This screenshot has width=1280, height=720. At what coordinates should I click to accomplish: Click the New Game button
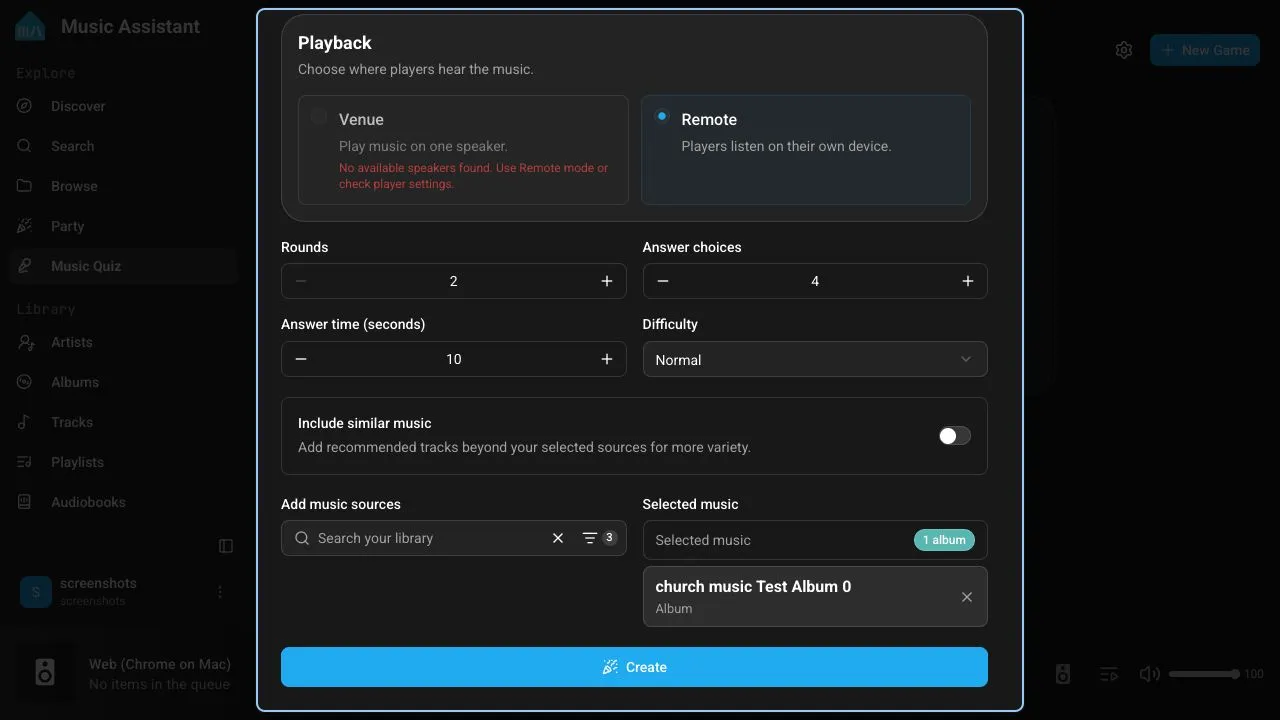[x=1205, y=50]
